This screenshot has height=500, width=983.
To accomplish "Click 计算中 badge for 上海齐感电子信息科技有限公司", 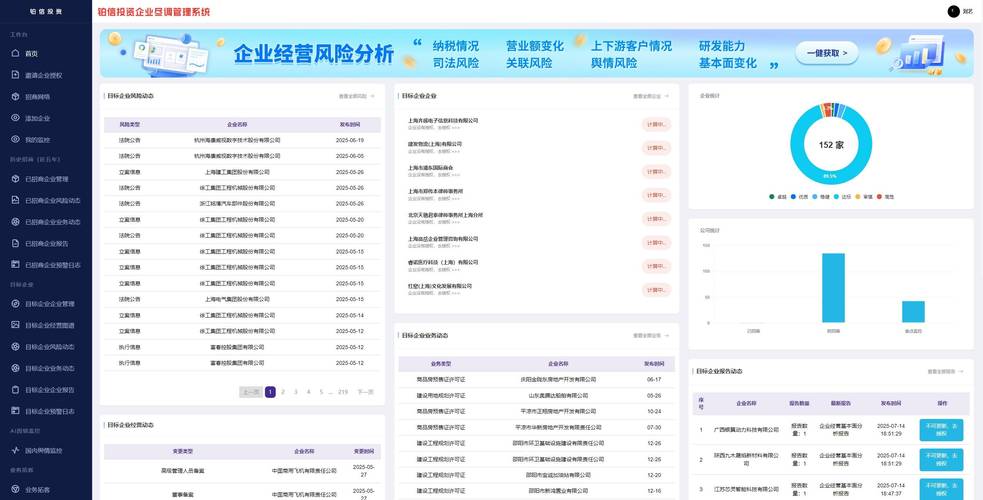I will tap(656, 125).
